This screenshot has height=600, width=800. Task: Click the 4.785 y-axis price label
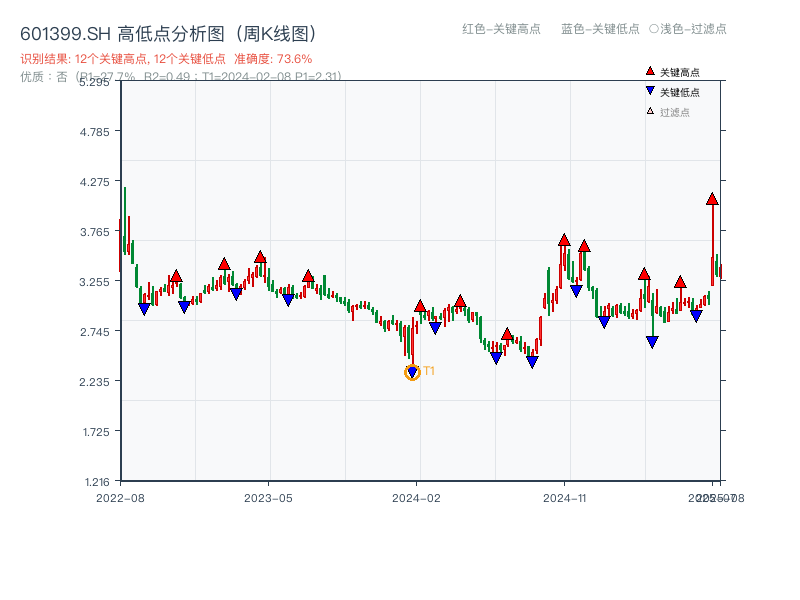99,131
